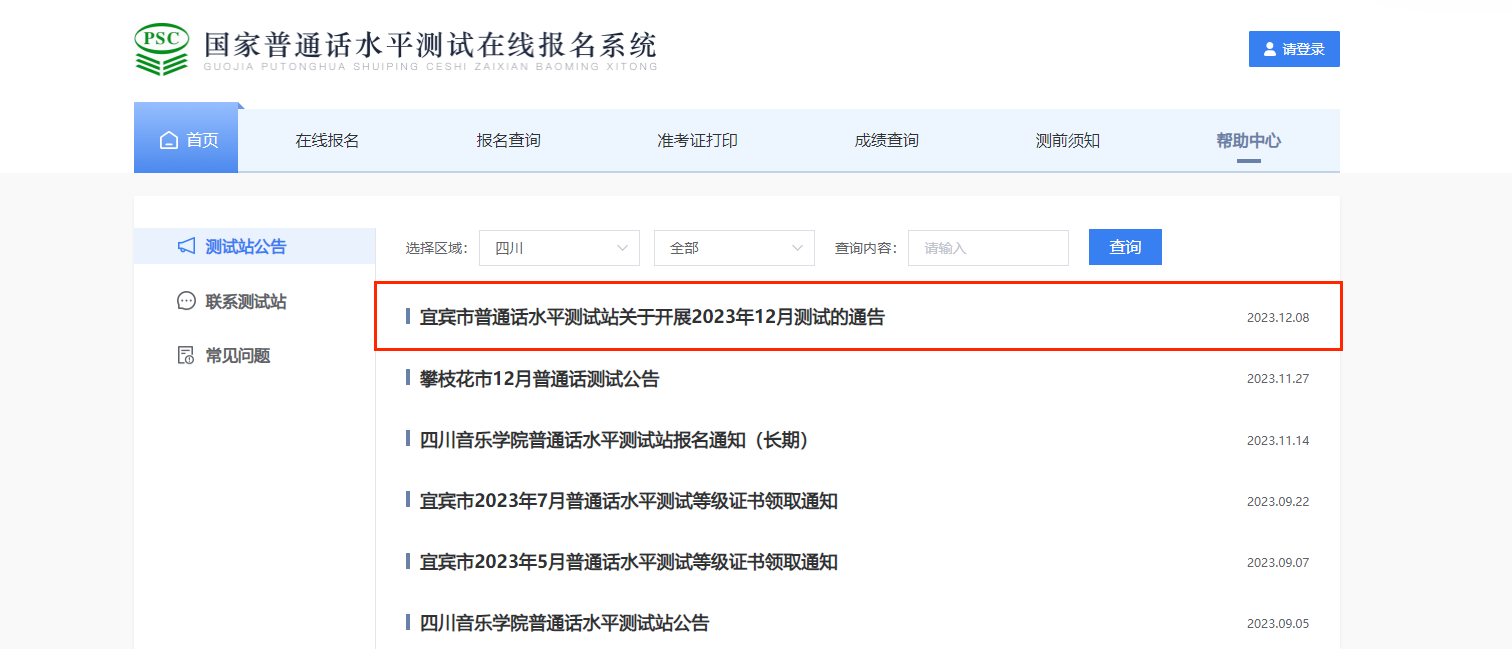1512x649 pixels.
Task: Open 成绩查询 navigation item
Action: click(886, 141)
